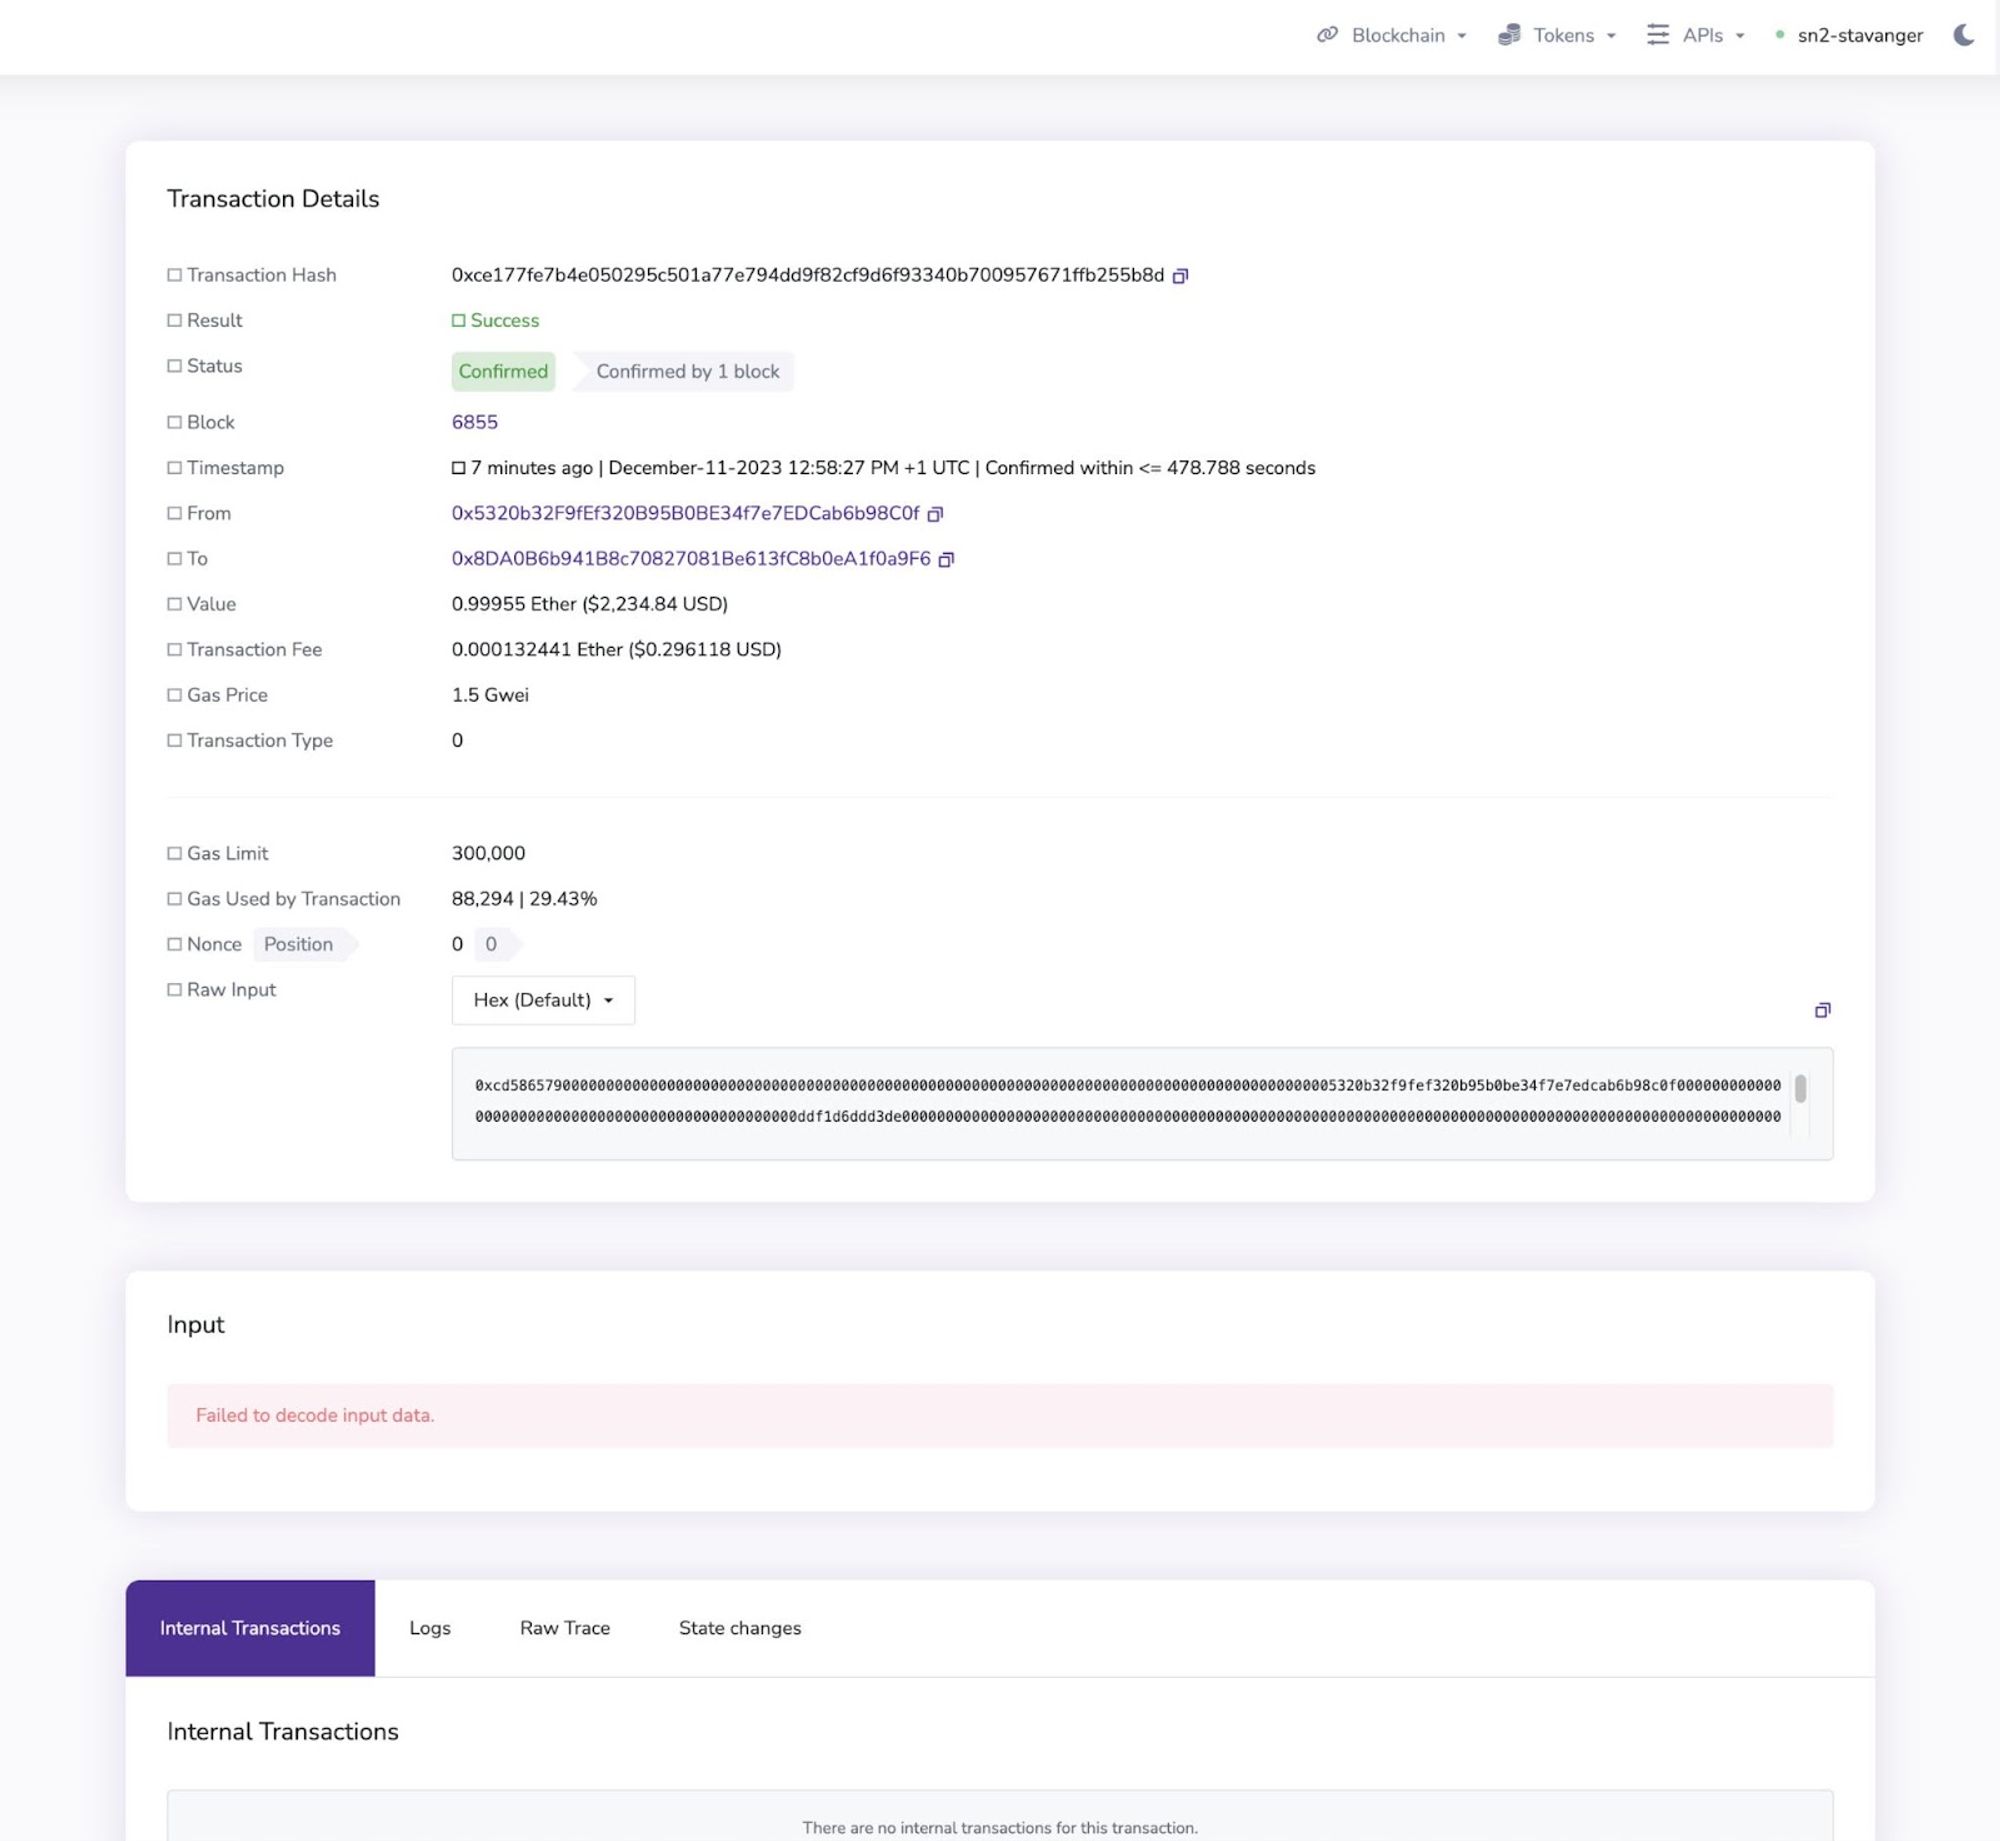The height and width of the screenshot is (1841, 2000).
Task: Click the info icon beside Timestamp
Action: [174, 467]
